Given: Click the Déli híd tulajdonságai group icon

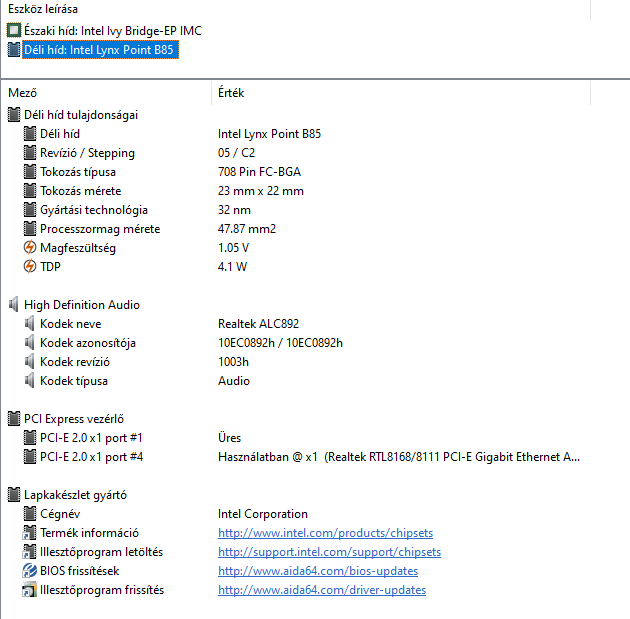Looking at the screenshot, I should [14, 115].
